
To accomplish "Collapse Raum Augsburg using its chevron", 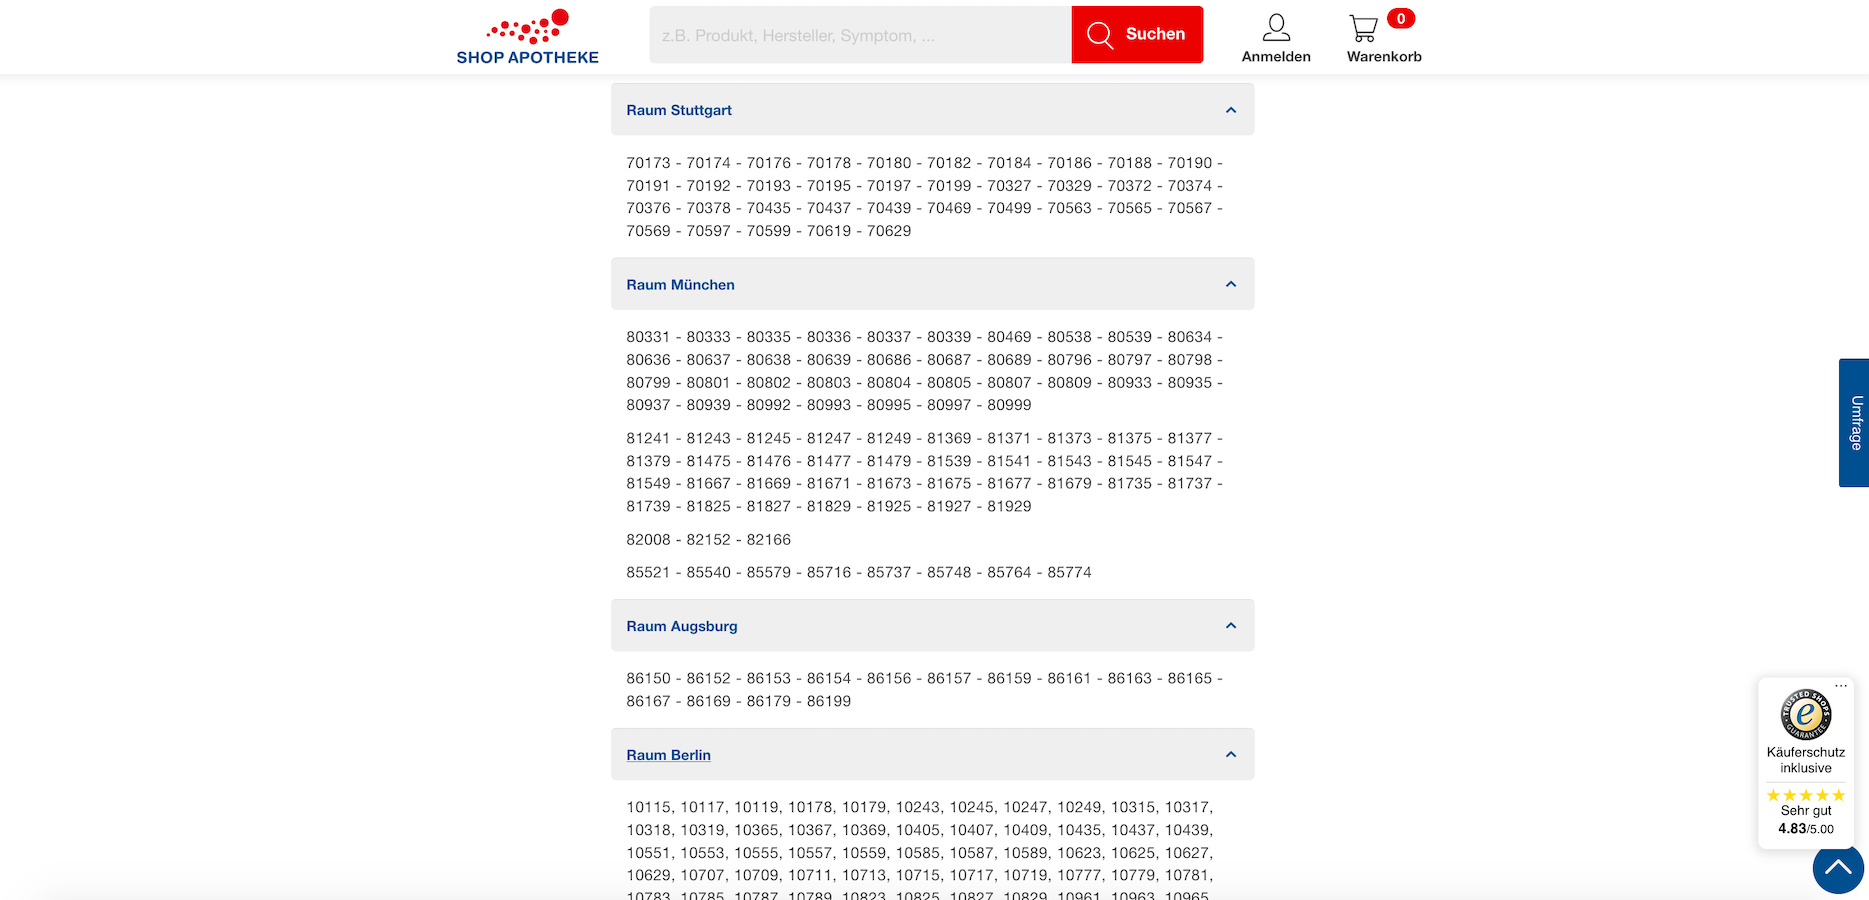I will (1231, 626).
